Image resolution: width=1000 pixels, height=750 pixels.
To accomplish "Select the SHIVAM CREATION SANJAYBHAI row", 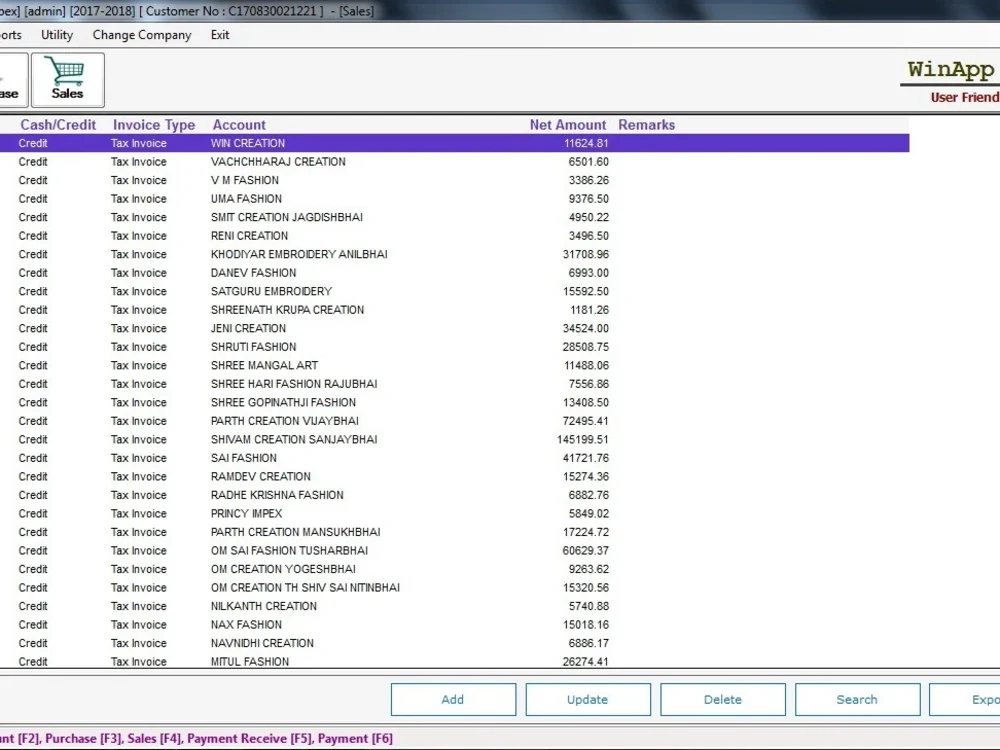I will click(x=454, y=439).
